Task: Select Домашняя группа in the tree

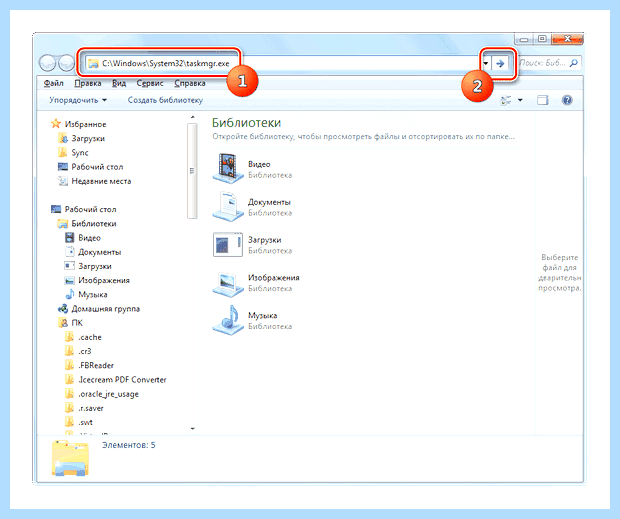Action: (x=106, y=309)
